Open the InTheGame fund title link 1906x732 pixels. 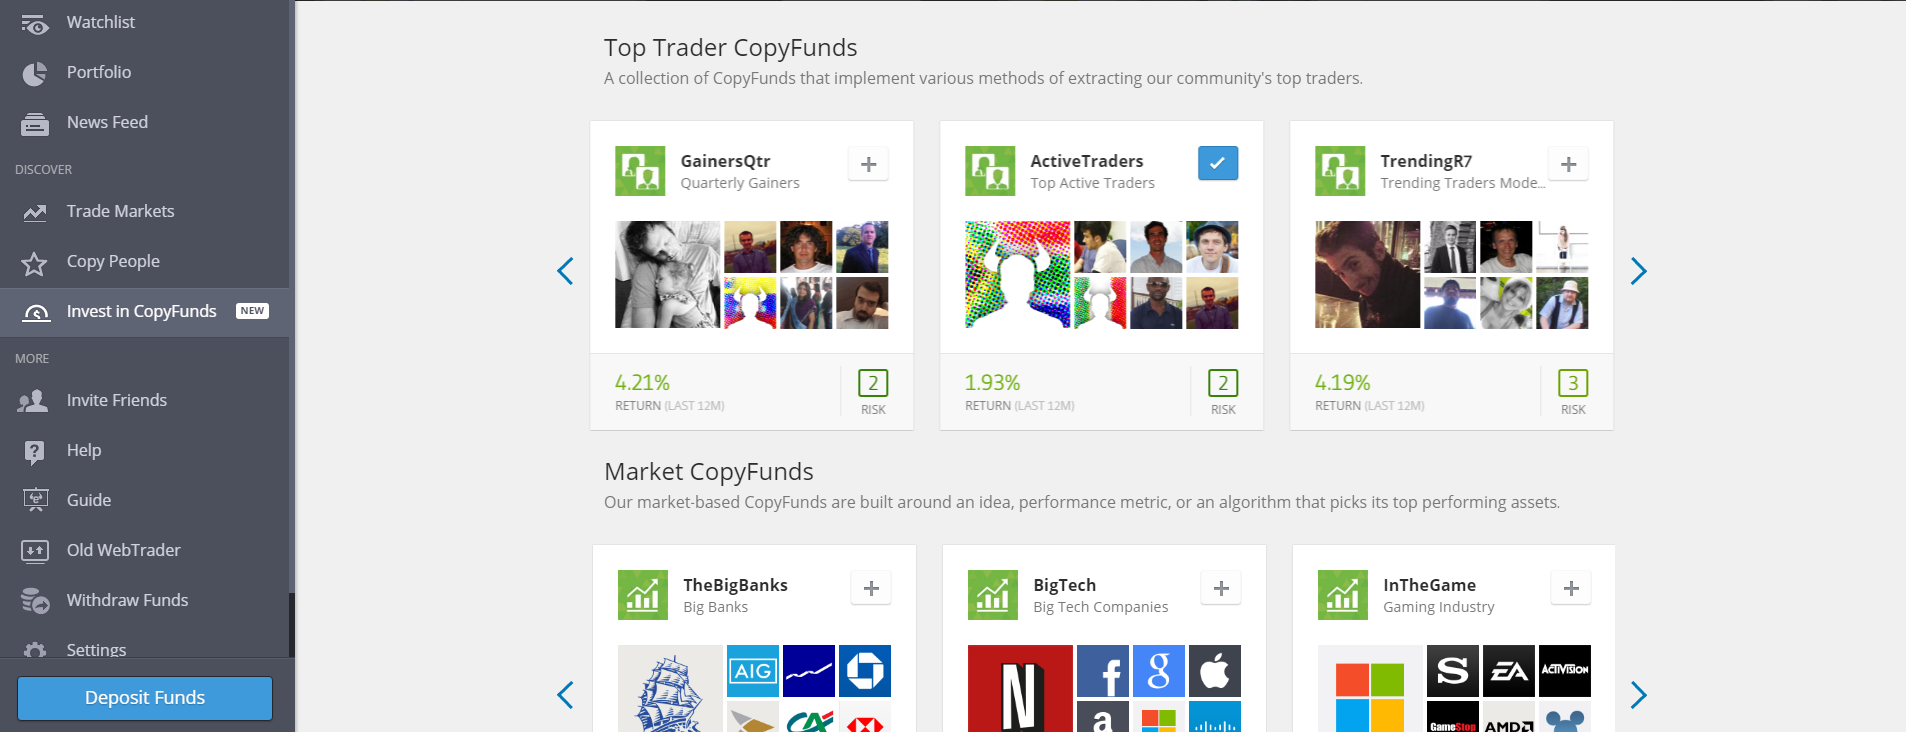[x=1429, y=585]
